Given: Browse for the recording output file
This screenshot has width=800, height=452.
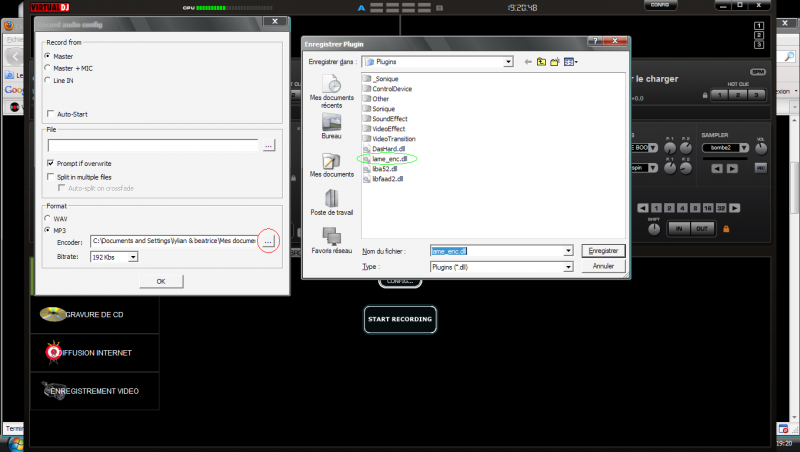Looking at the screenshot, I should pyautogui.click(x=268, y=145).
